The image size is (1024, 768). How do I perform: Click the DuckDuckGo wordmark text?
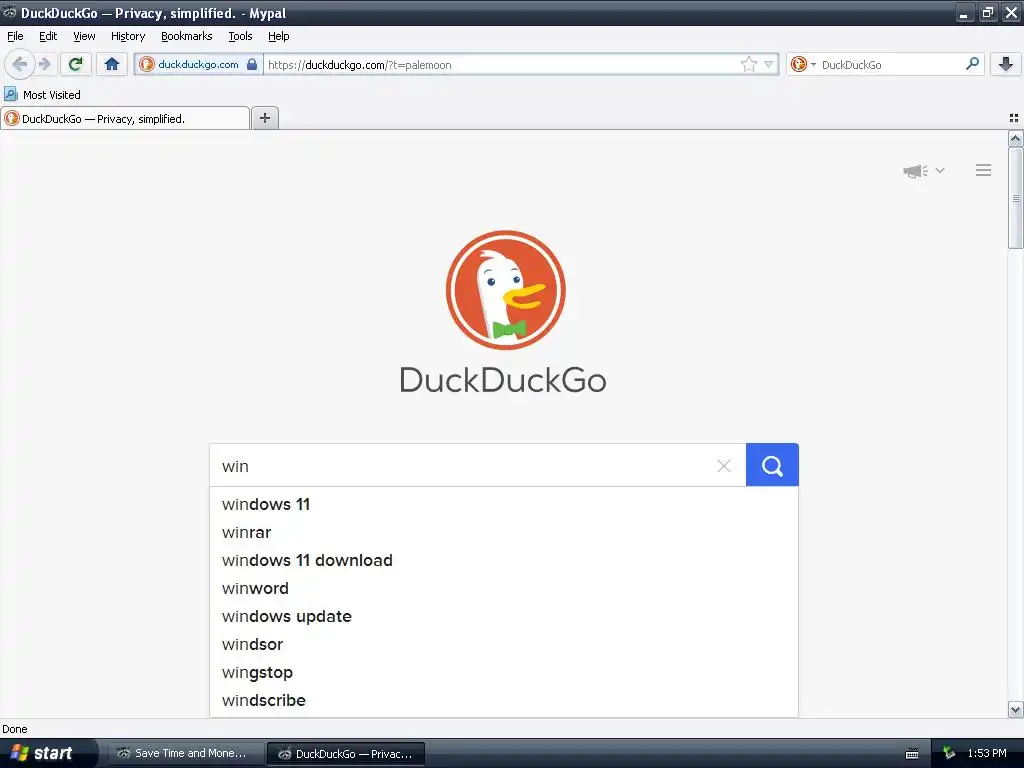coord(503,380)
